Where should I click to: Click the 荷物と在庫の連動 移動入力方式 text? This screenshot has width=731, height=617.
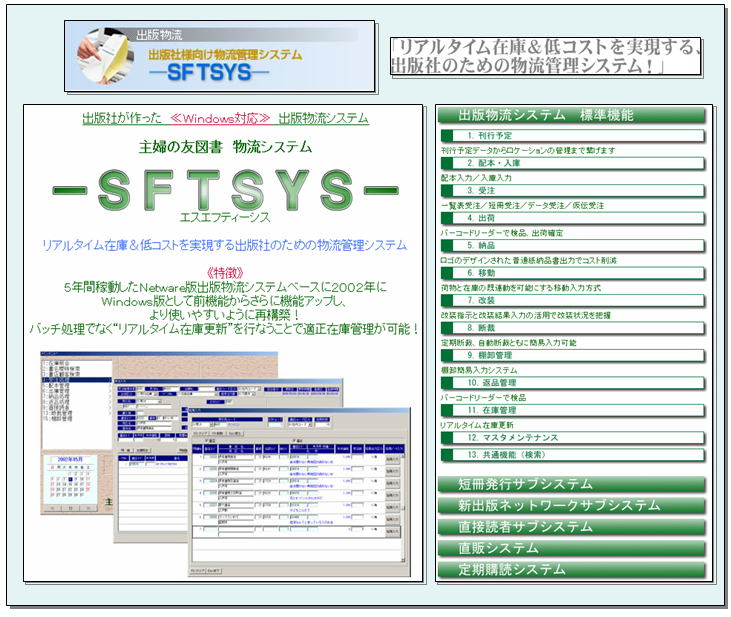point(521,288)
